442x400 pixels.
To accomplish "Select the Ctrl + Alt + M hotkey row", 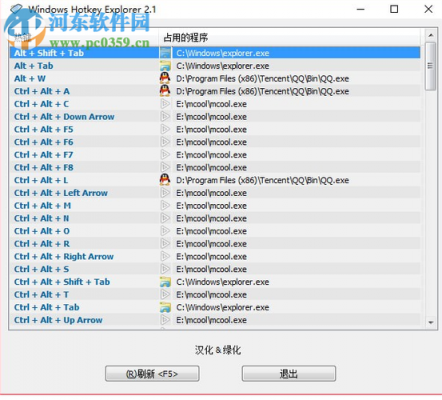I will pyautogui.click(x=215, y=206).
